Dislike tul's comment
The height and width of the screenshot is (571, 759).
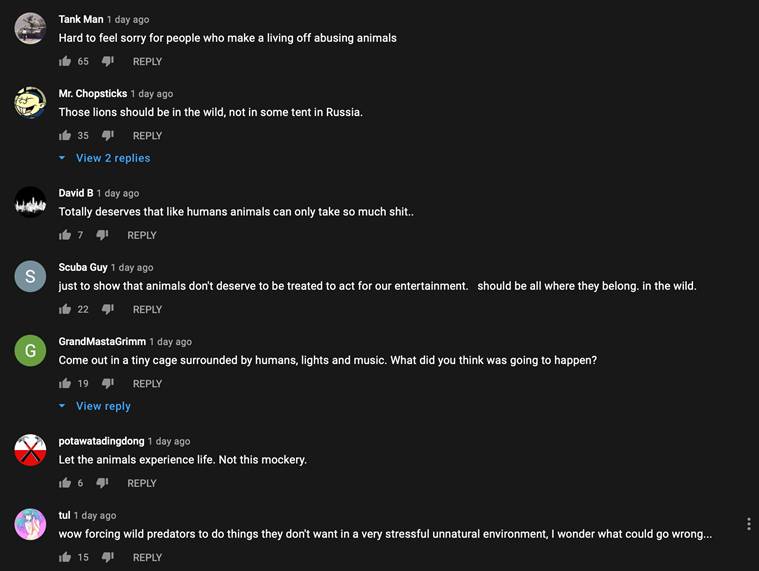click(x=108, y=558)
